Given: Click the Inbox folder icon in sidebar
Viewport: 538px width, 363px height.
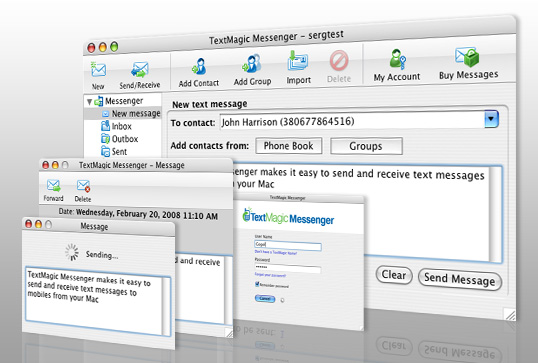Looking at the screenshot, I should pos(105,126).
